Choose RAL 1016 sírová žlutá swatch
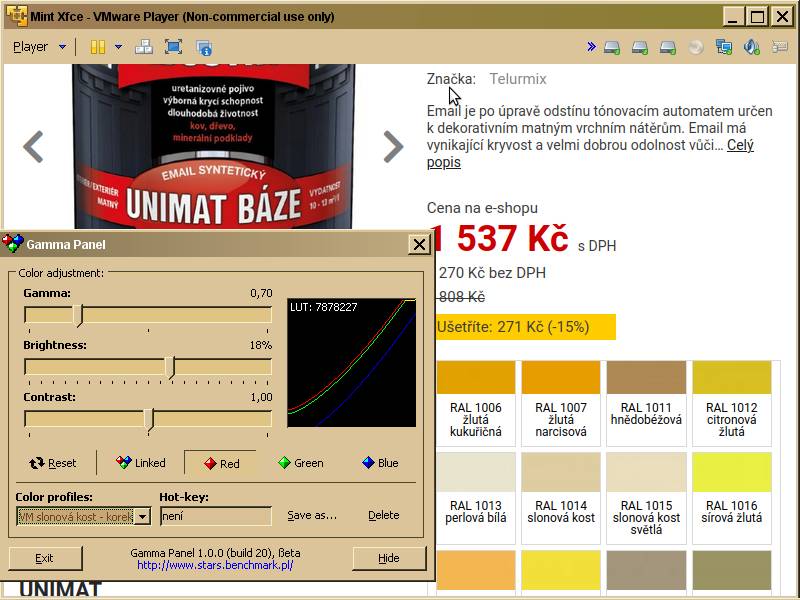The height and width of the screenshot is (600, 800). pyautogui.click(x=731, y=497)
